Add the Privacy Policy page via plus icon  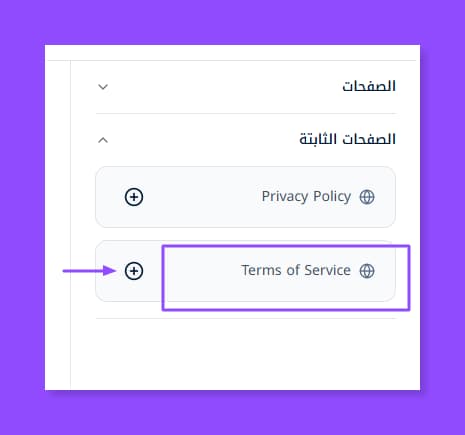tap(134, 197)
